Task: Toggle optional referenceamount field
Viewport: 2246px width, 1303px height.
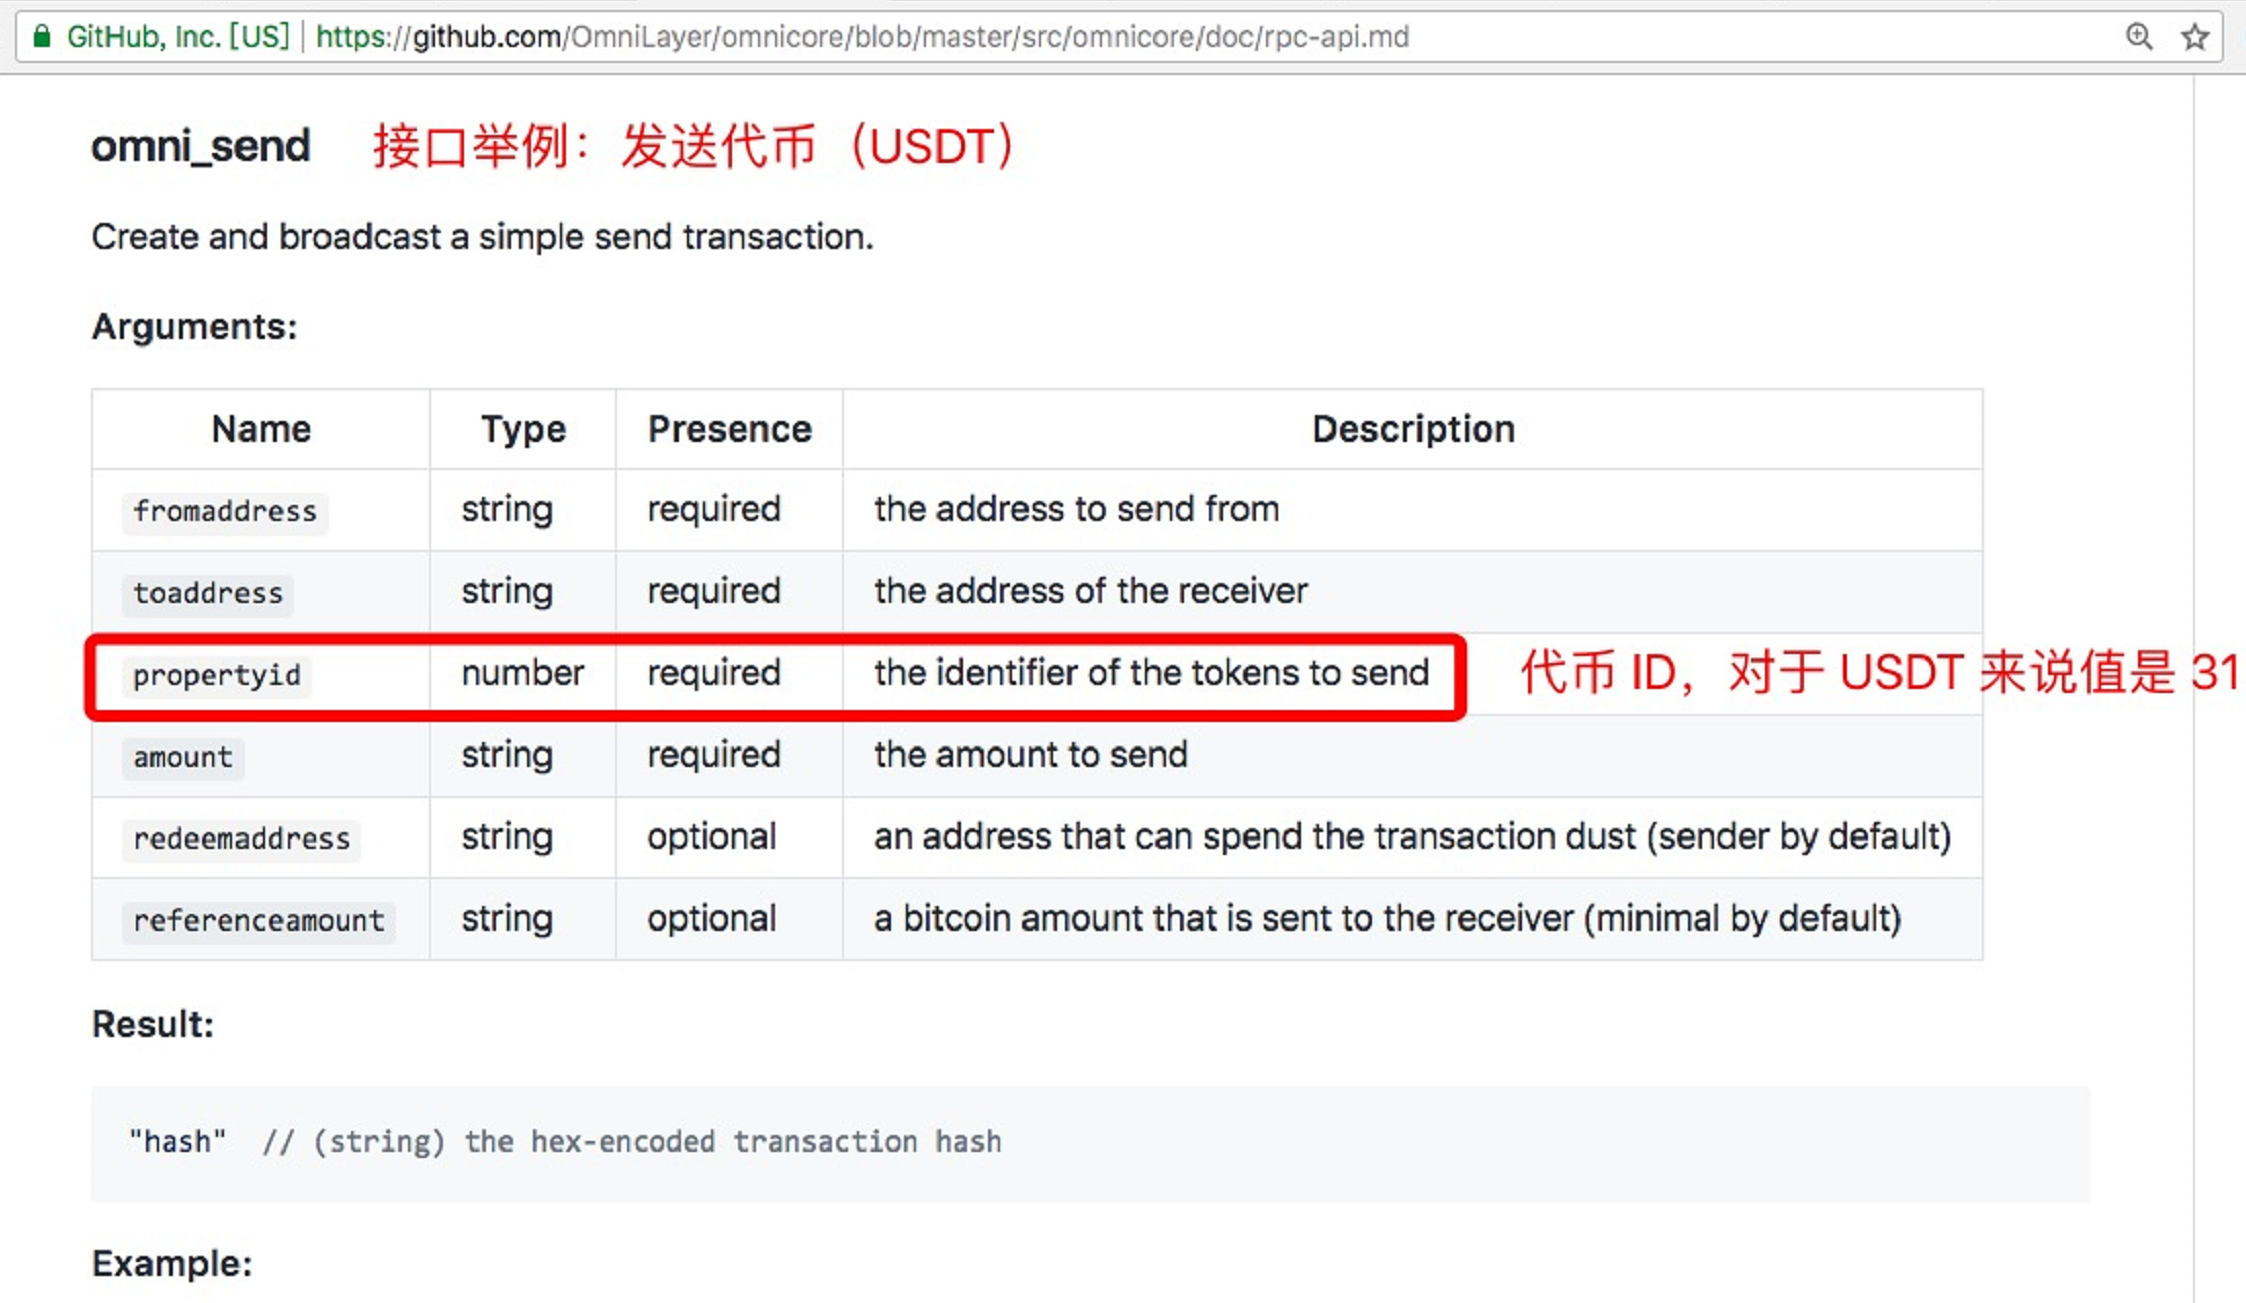Action: pyautogui.click(x=259, y=918)
